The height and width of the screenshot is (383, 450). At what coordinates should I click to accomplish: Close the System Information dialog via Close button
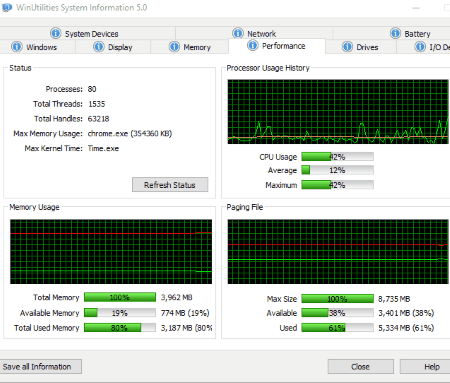pyautogui.click(x=361, y=367)
